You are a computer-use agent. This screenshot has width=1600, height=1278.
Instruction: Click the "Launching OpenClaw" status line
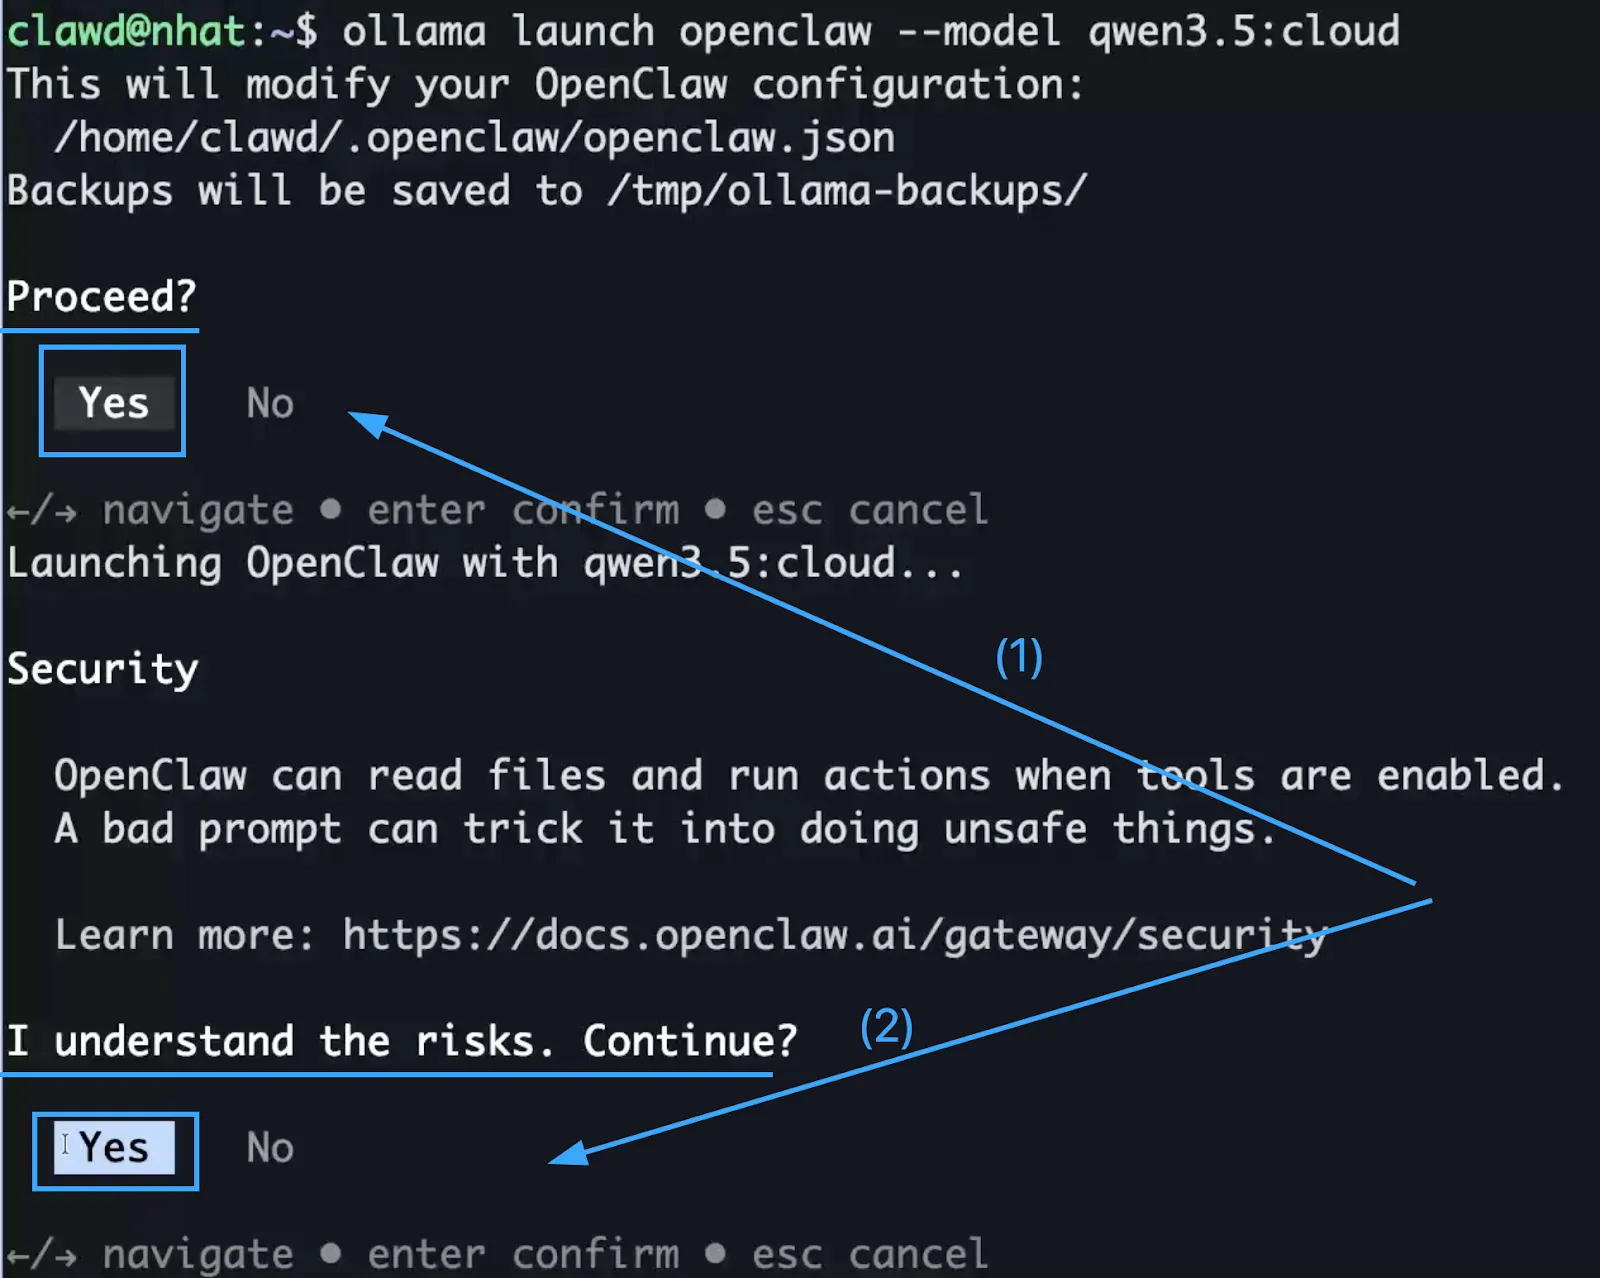(x=485, y=563)
